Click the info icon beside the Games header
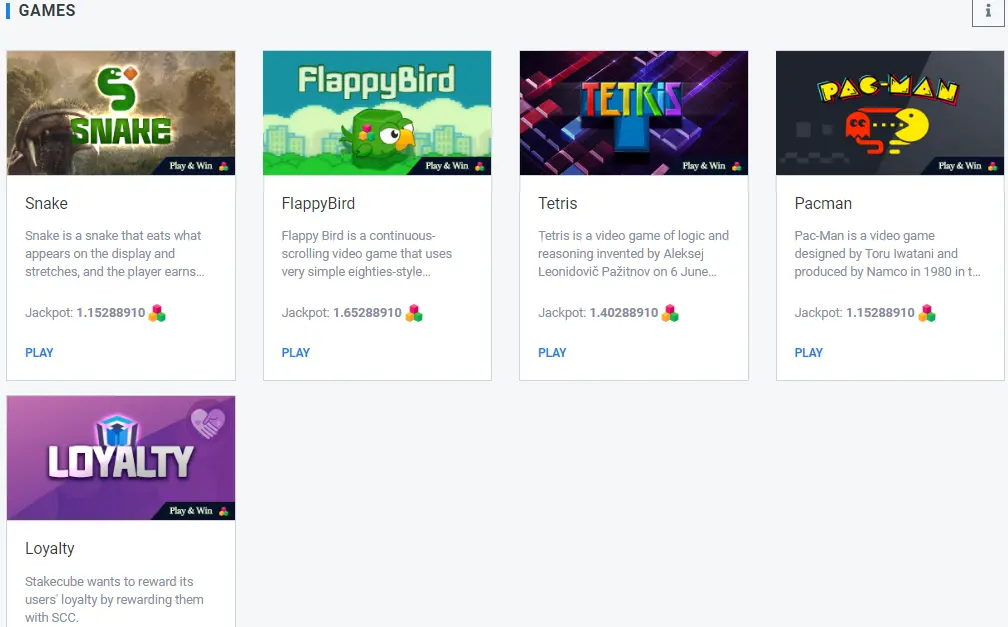Image resolution: width=1008 pixels, height=627 pixels. 988,11
